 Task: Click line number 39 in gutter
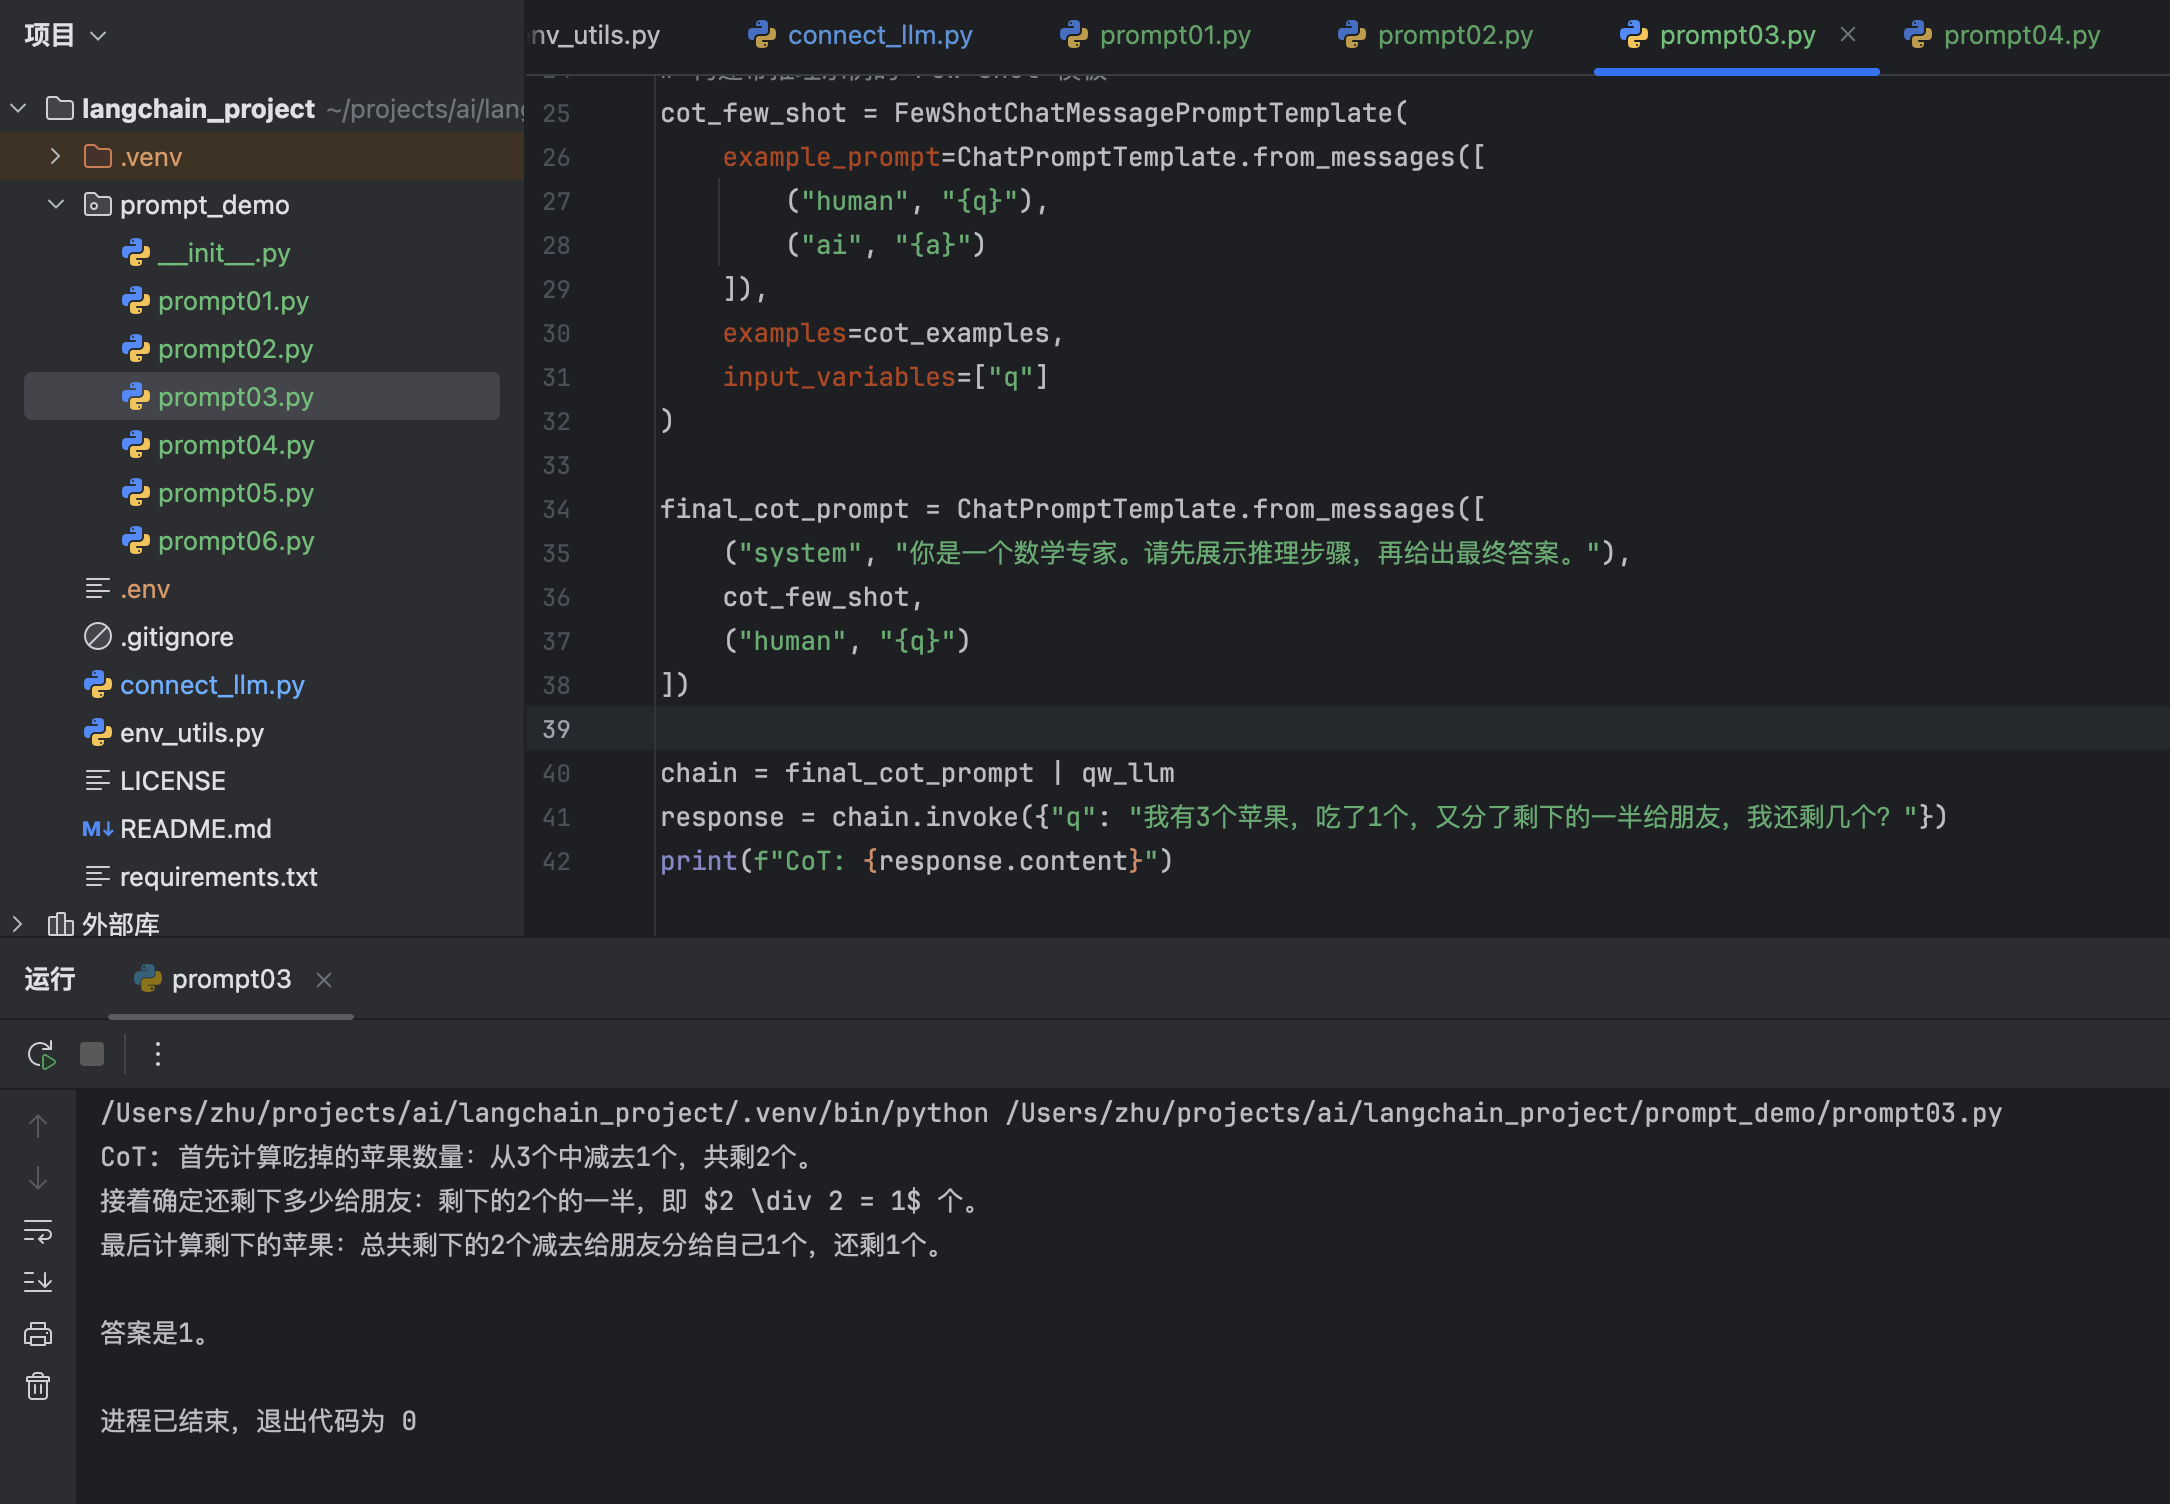pos(556,729)
